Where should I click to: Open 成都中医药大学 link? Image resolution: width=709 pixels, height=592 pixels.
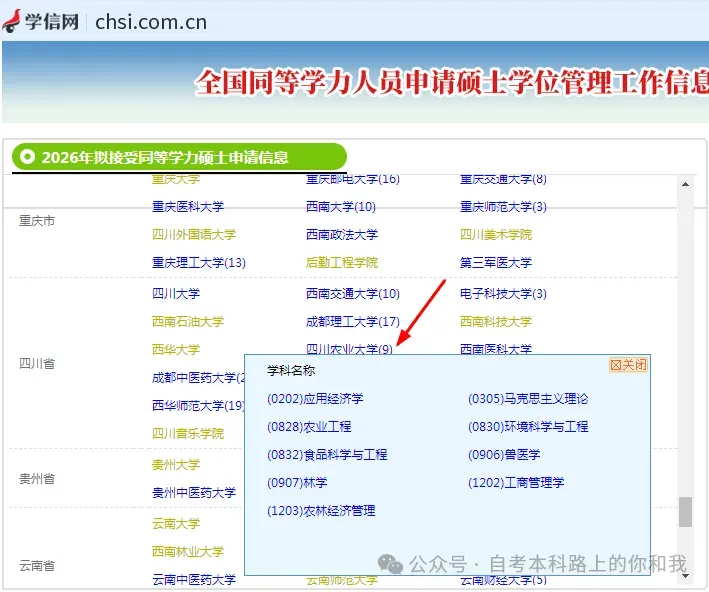click(198, 378)
